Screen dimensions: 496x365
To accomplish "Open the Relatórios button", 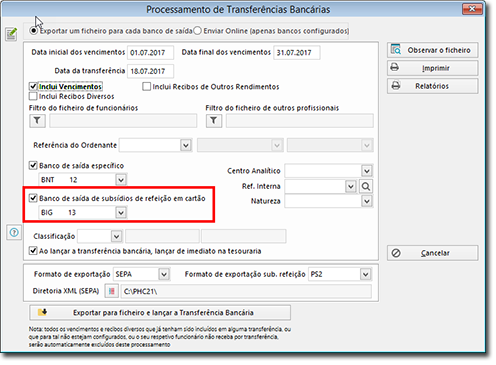I will tap(432, 86).
